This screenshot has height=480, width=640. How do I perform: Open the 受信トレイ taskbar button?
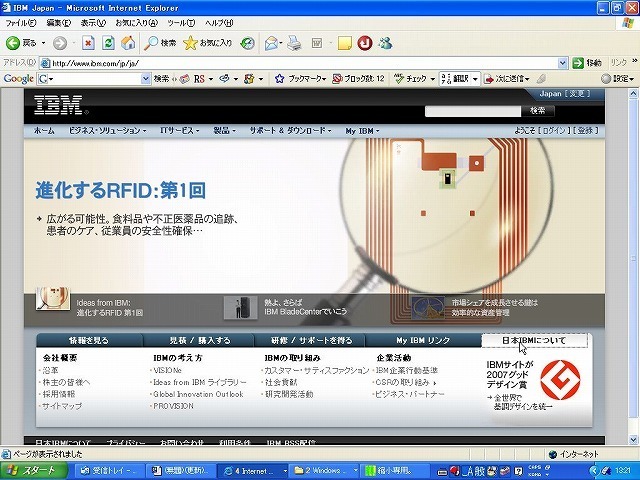(108, 471)
